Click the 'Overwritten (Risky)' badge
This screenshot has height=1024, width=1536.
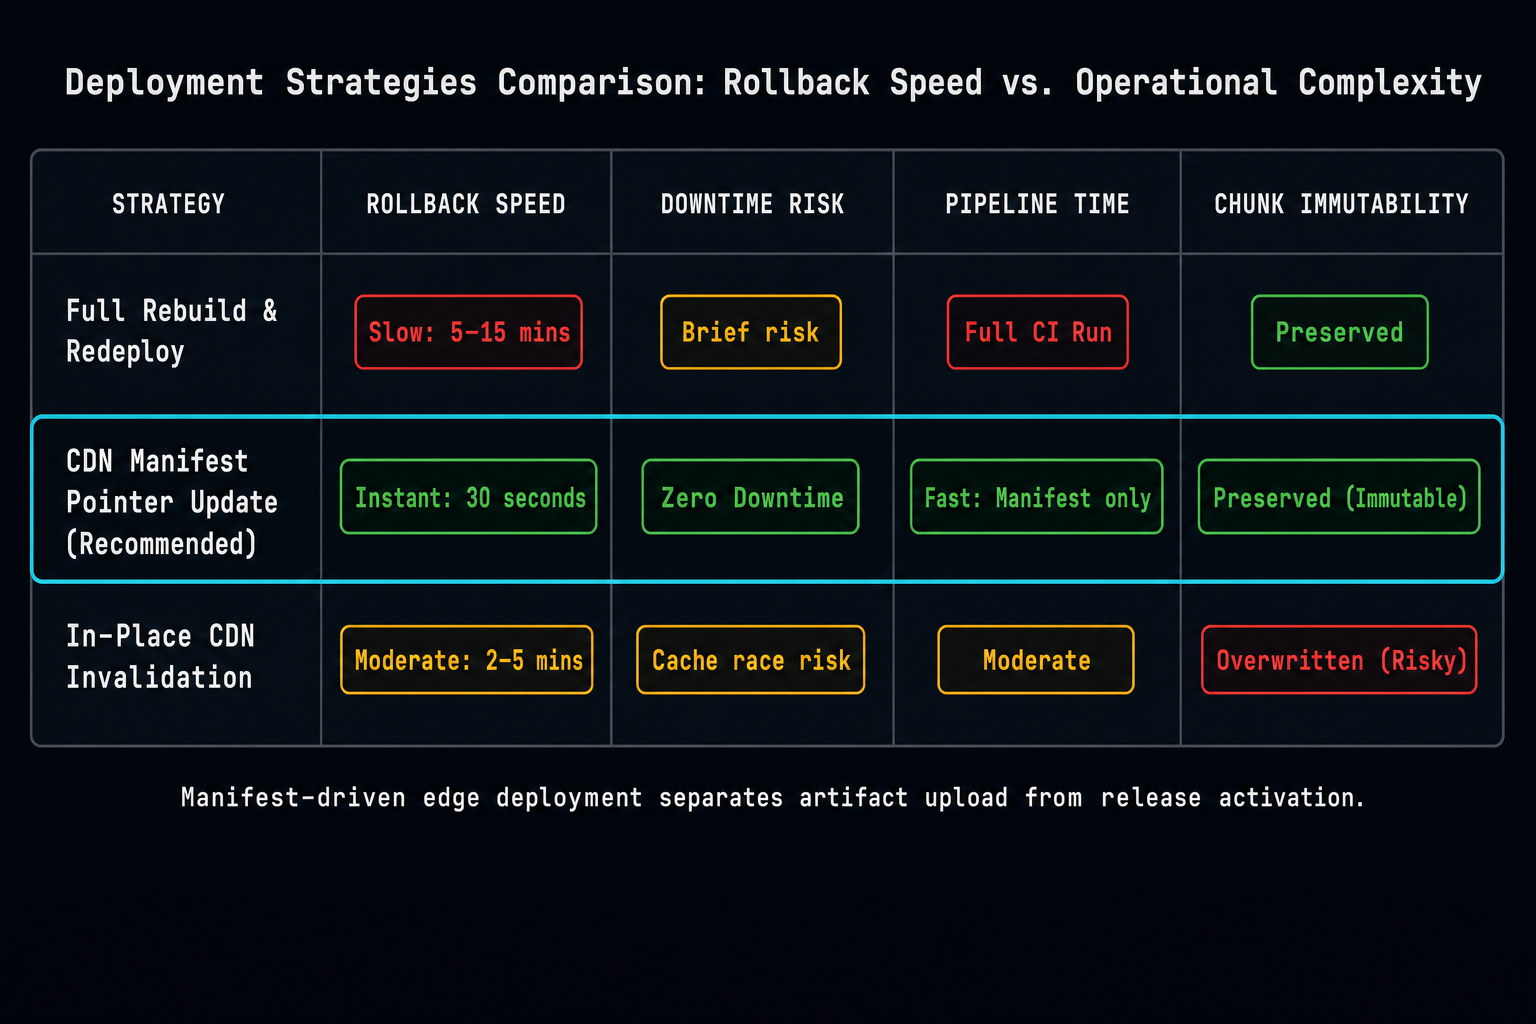(x=1339, y=660)
